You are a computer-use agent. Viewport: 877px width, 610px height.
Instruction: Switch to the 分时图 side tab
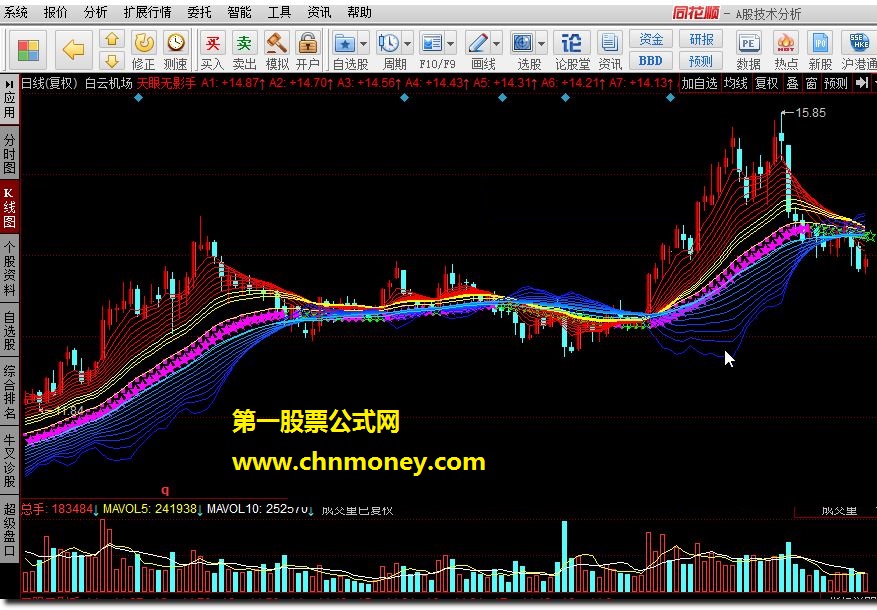(10, 154)
